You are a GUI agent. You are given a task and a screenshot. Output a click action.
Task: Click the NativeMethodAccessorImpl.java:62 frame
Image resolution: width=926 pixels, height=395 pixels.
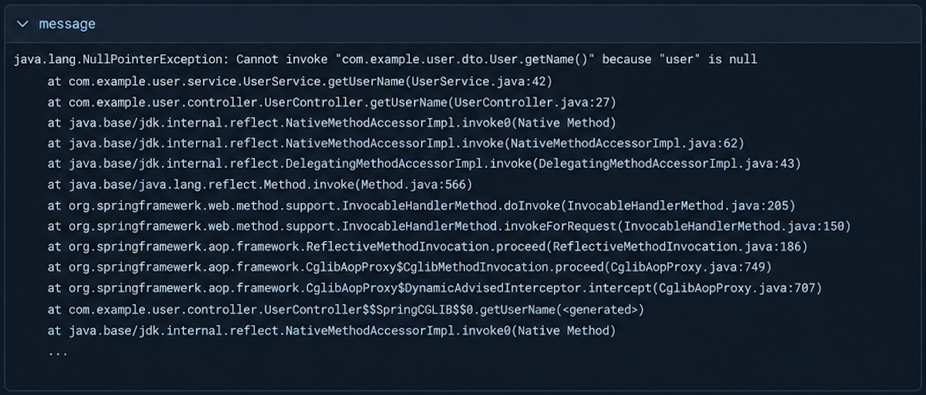tap(396, 143)
